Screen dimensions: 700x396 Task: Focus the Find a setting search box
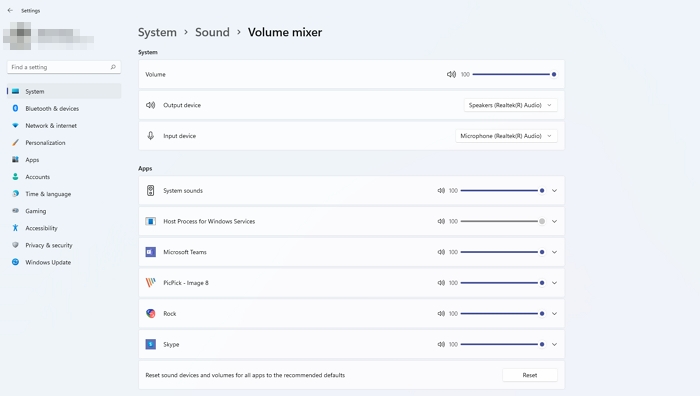(64, 67)
